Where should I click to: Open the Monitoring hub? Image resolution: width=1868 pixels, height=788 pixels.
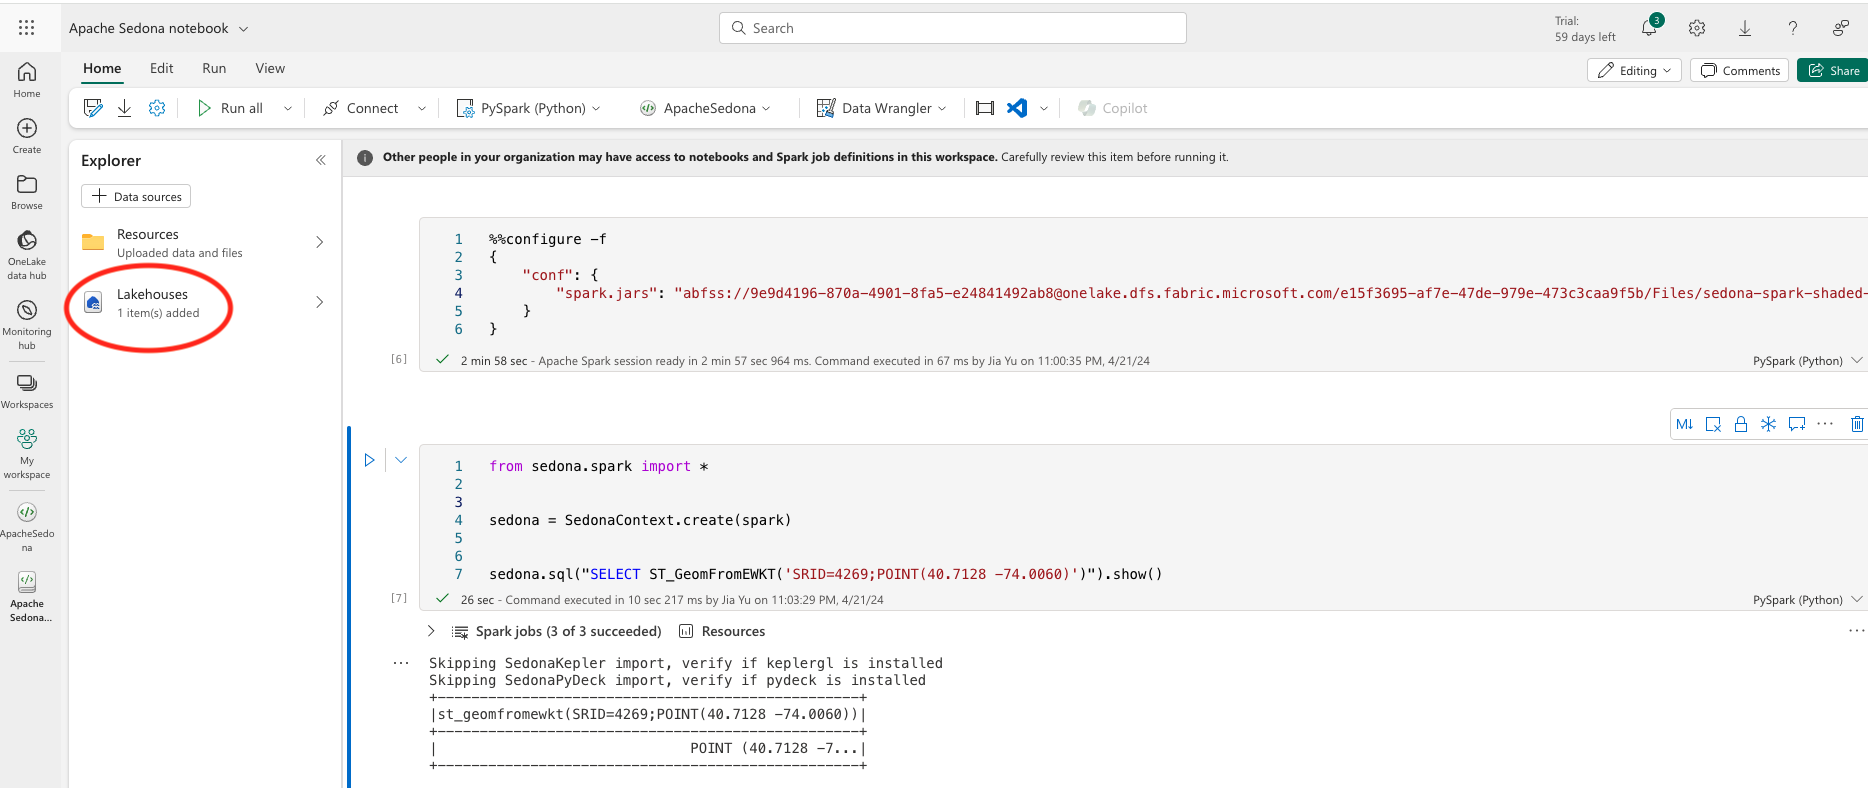27,324
